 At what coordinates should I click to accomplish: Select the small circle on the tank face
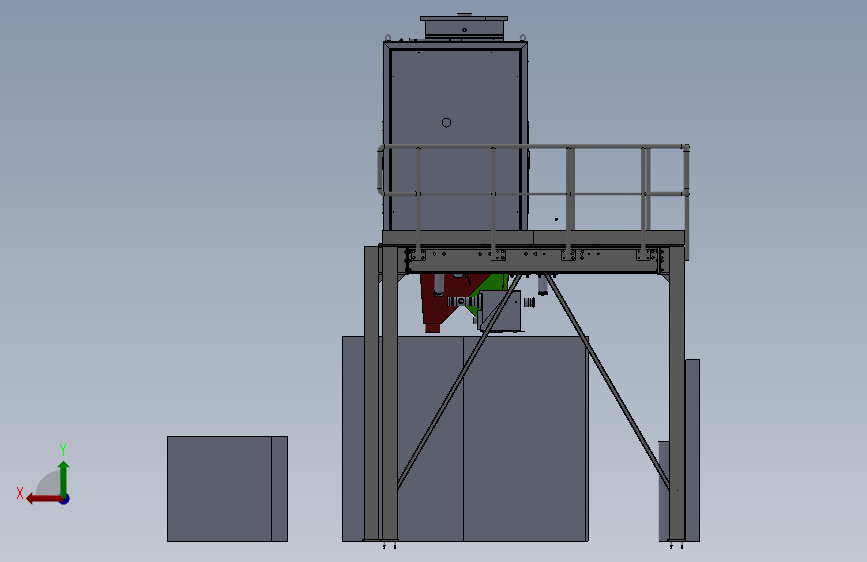[446, 123]
